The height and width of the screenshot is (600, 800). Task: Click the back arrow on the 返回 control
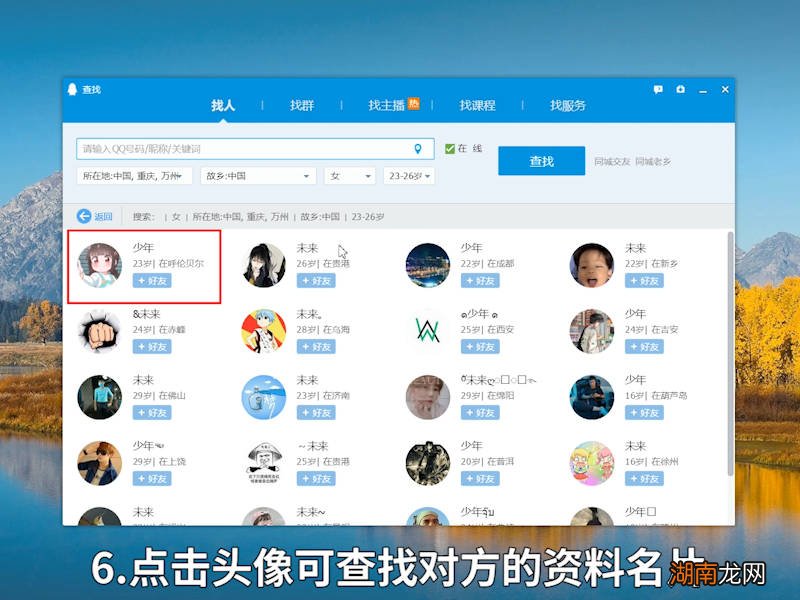86,215
